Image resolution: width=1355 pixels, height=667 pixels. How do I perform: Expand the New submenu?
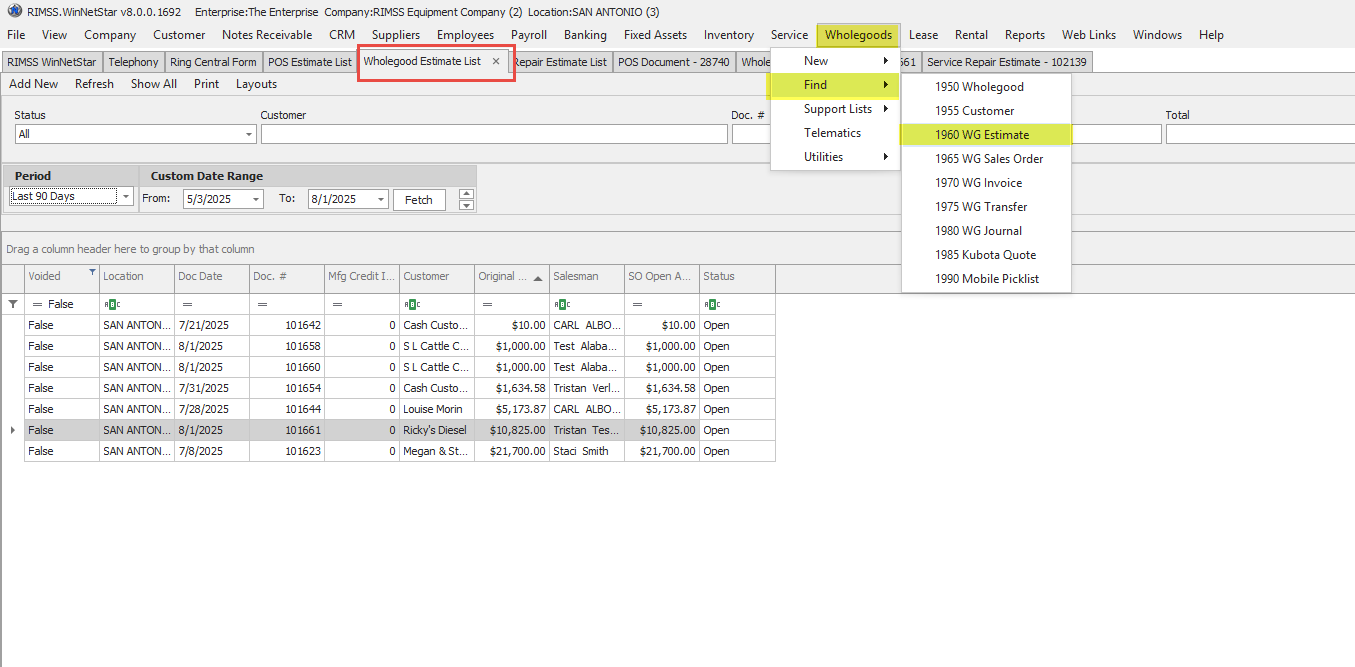click(x=836, y=61)
